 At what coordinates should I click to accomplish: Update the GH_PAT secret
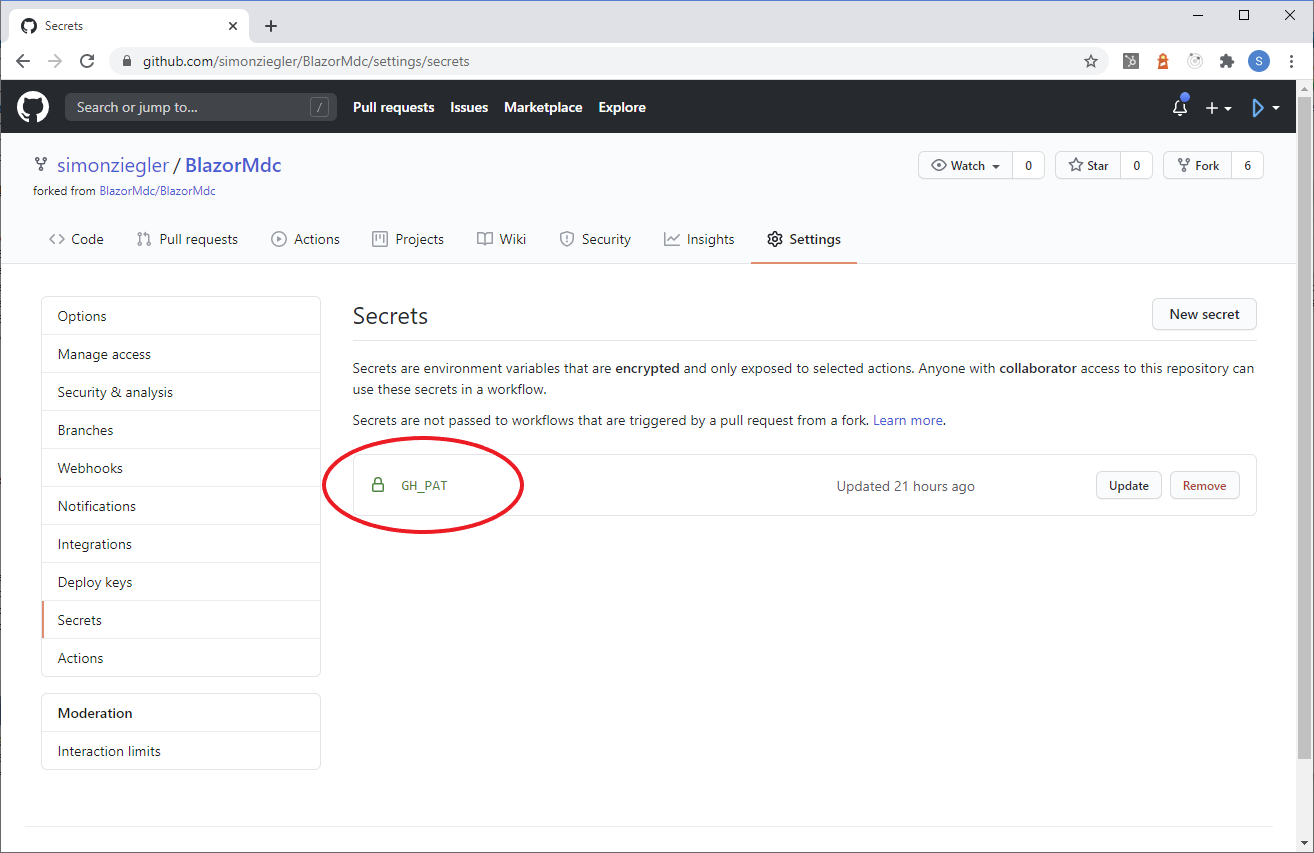click(1129, 486)
